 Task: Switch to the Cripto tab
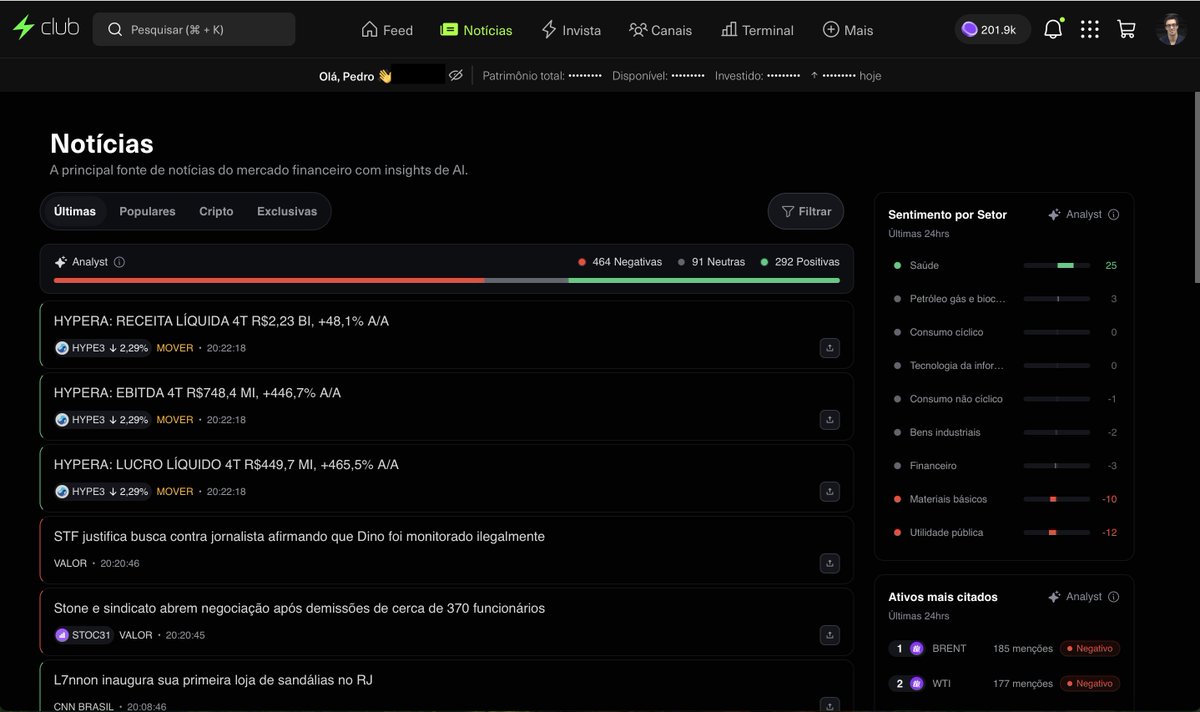point(216,211)
